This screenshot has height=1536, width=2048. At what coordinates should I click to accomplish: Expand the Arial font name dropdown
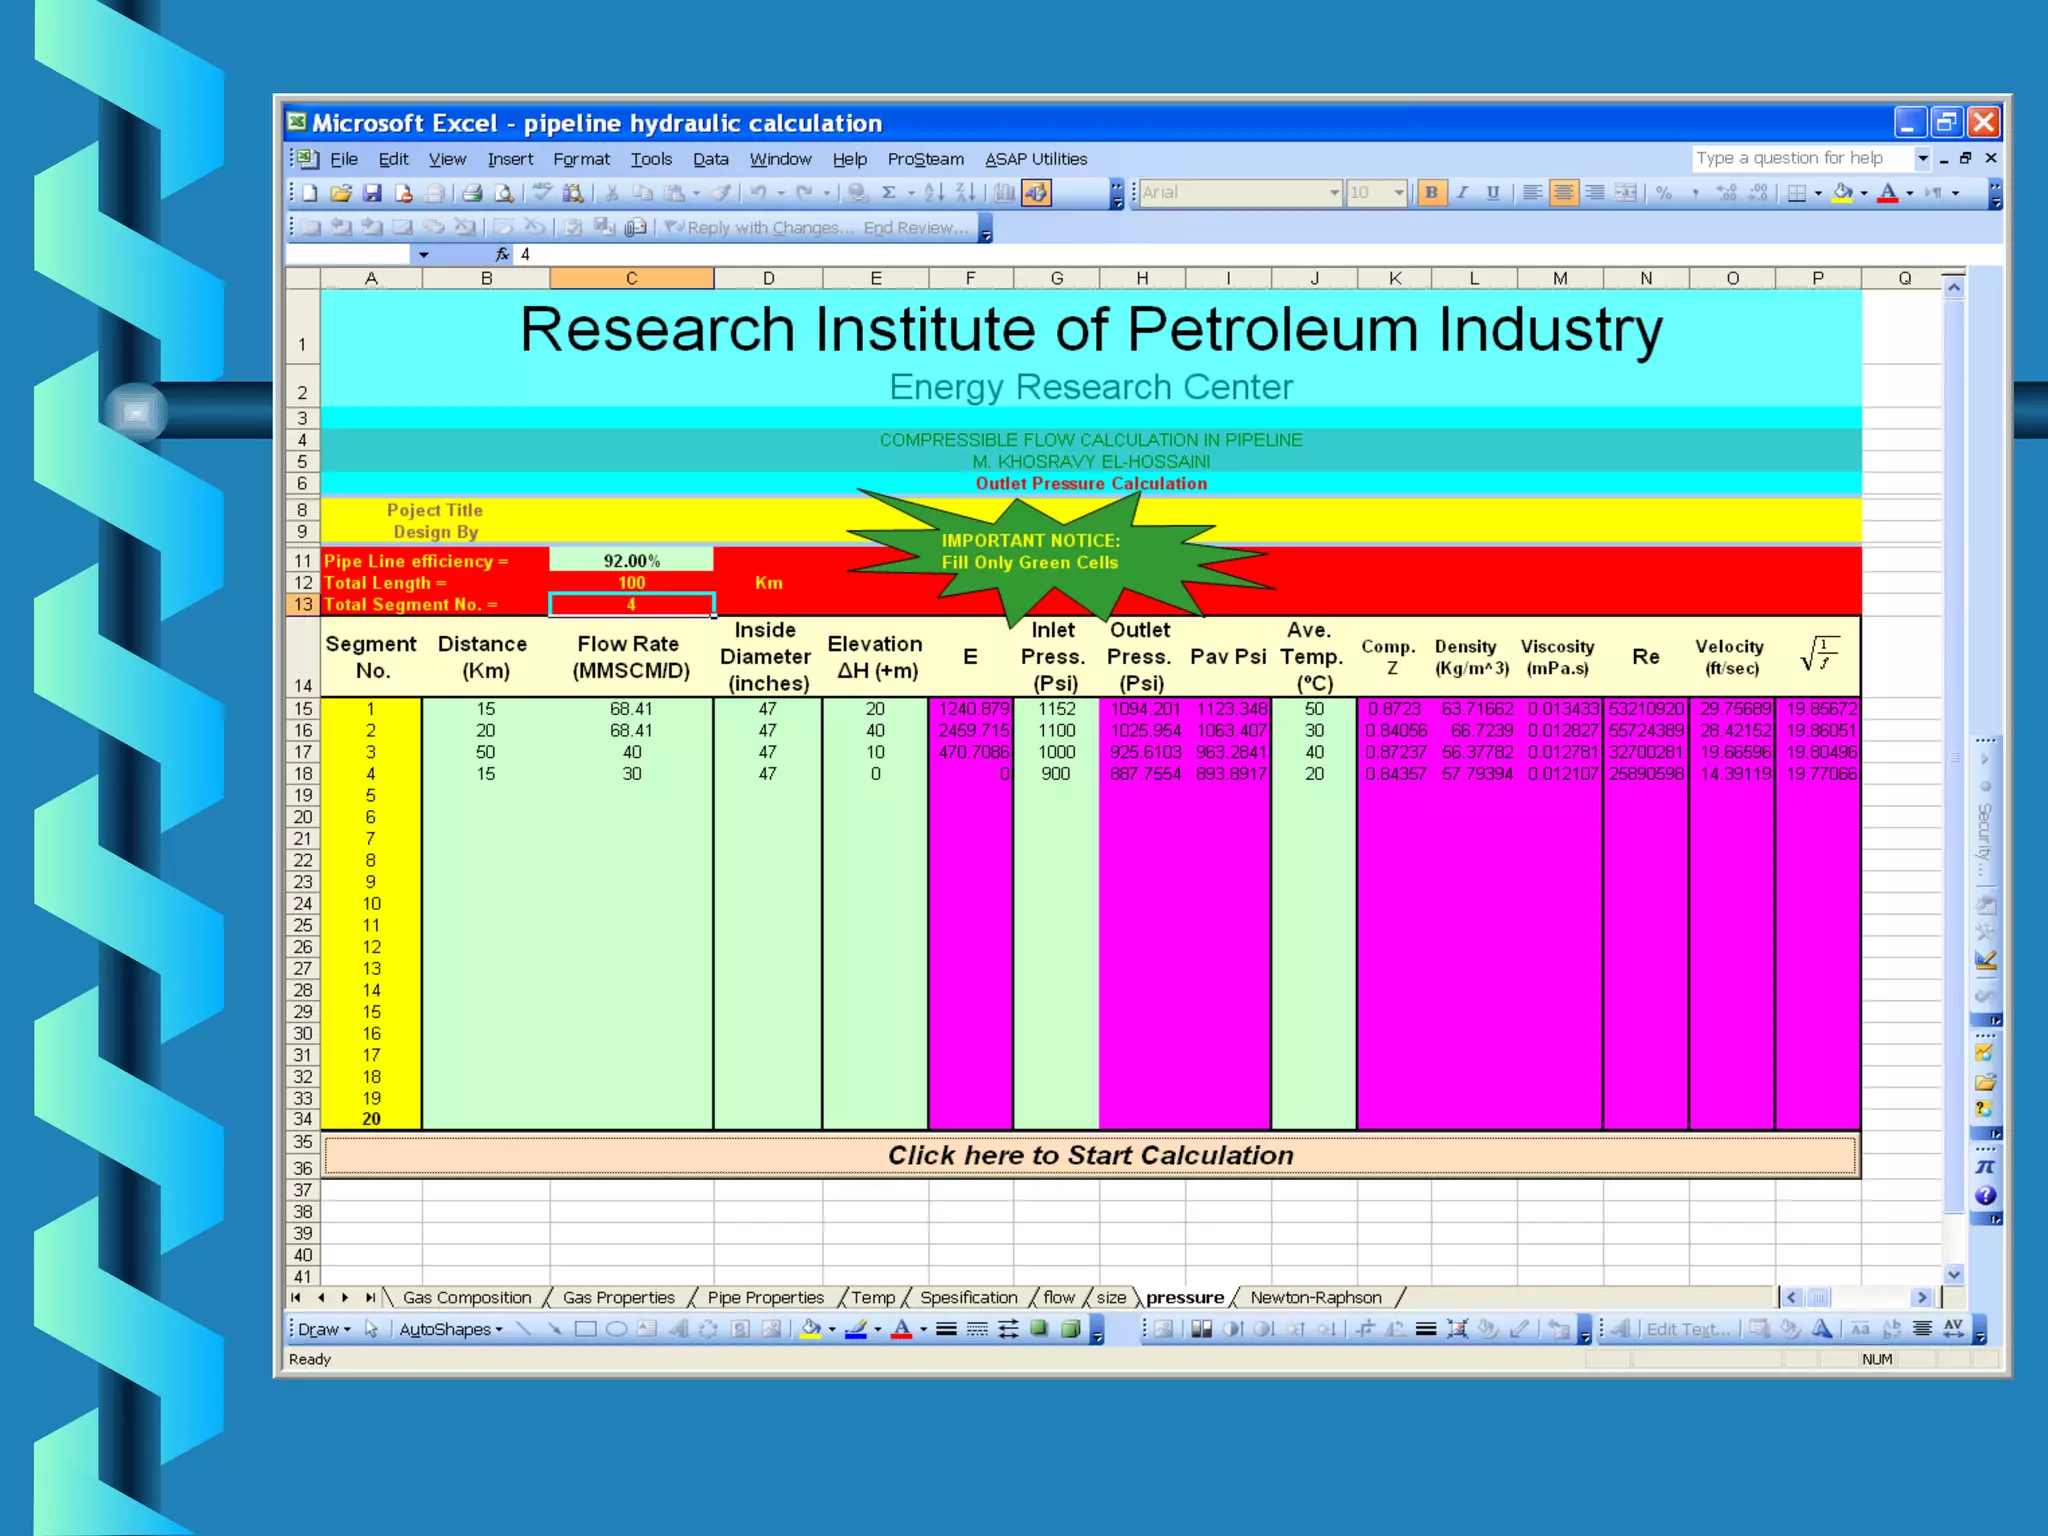(1334, 193)
